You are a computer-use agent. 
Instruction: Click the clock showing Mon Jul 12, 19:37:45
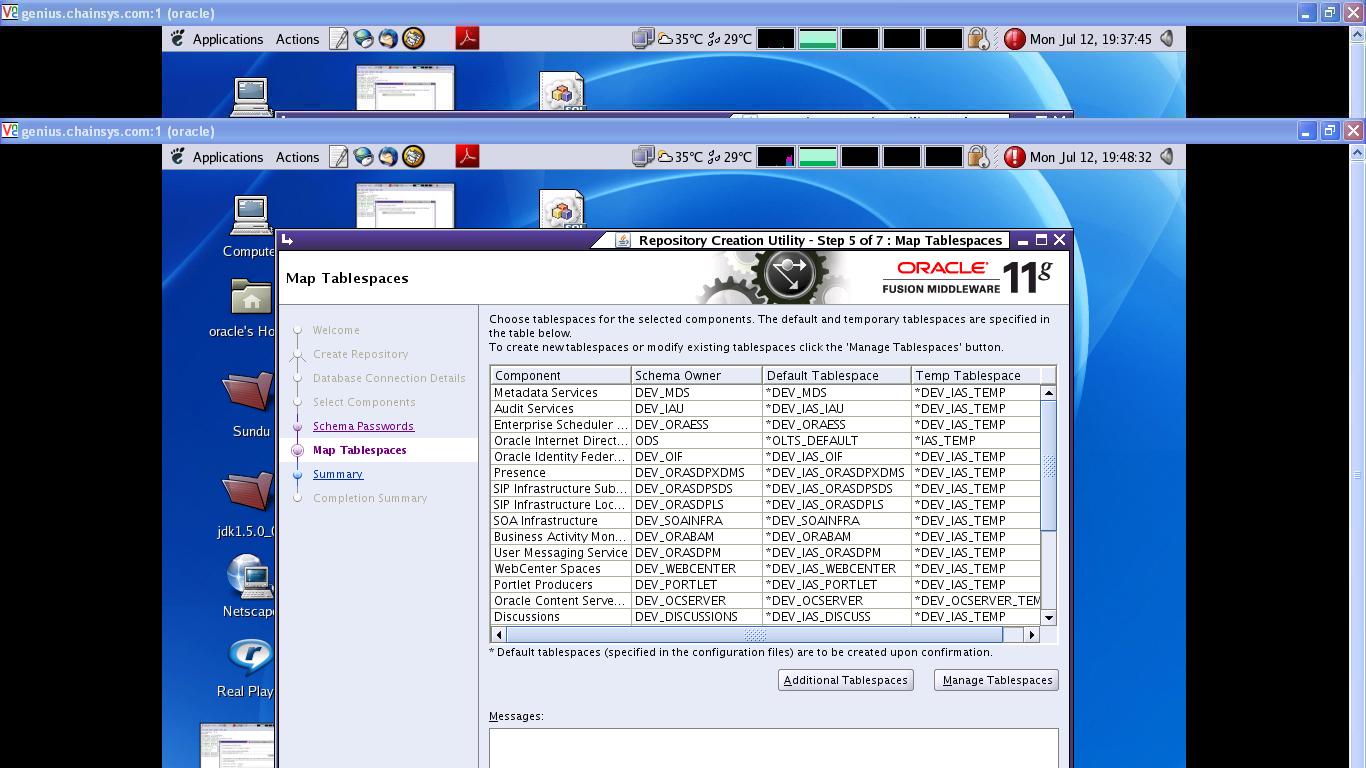[1090, 39]
